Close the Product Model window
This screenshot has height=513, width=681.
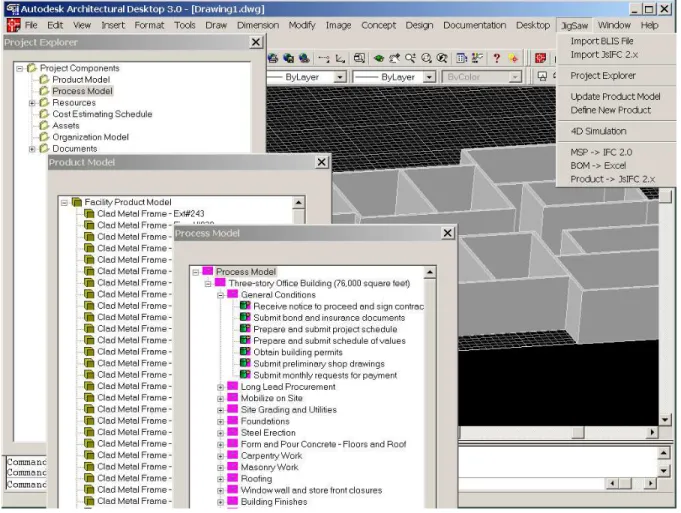point(321,162)
